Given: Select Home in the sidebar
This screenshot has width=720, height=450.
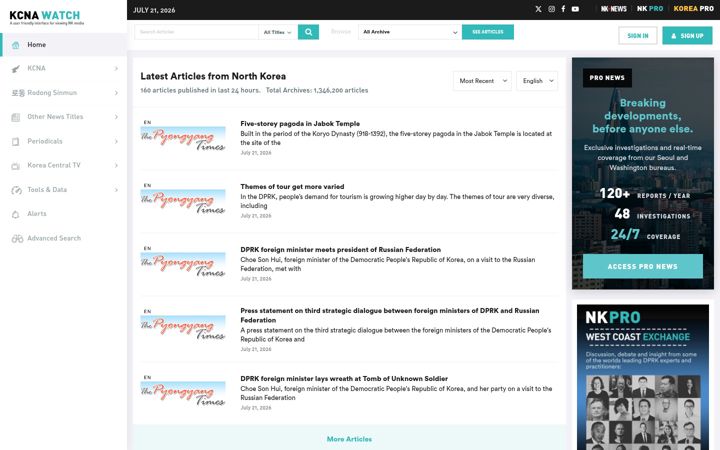Looking at the screenshot, I should (63, 45).
